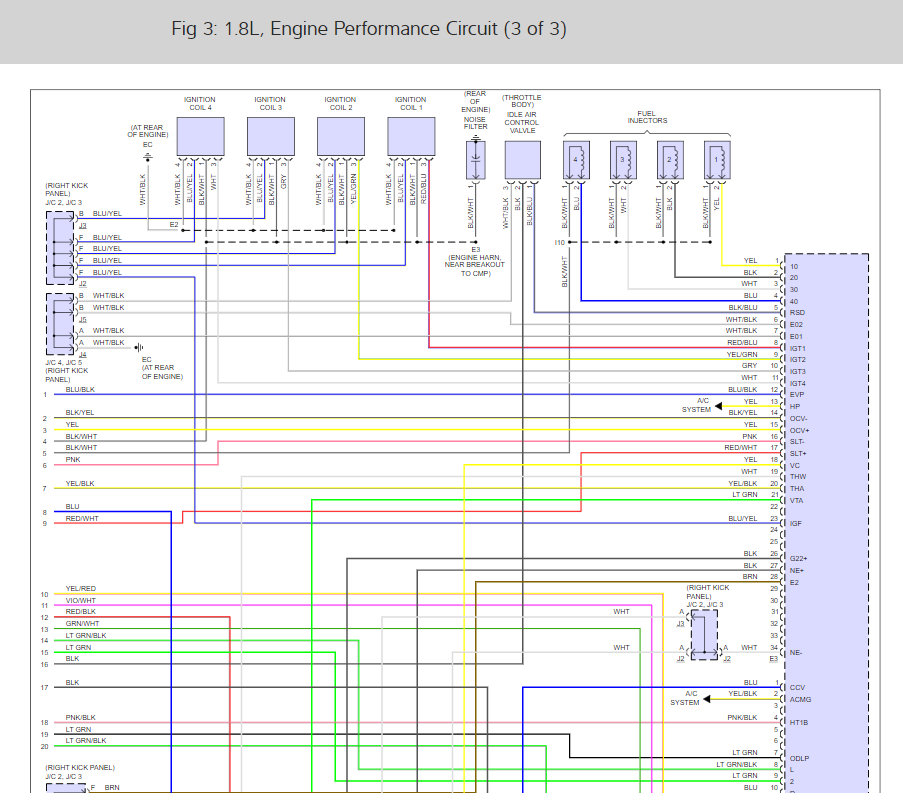Click the NE+ pin label
Image resolution: width=903 pixels, height=810 pixels.
click(796, 571)
